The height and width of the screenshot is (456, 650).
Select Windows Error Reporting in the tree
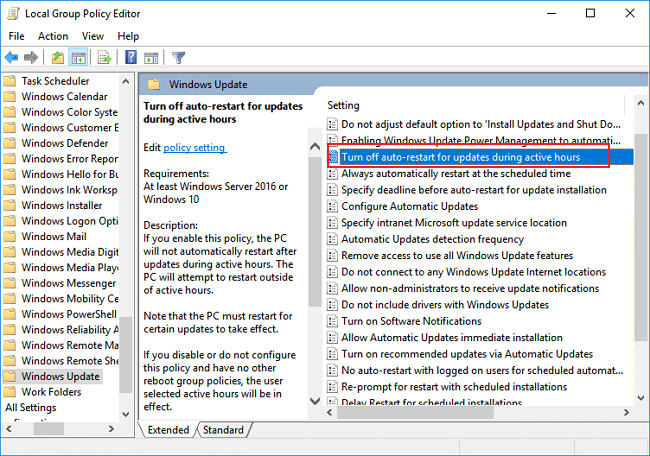tap(70, 159)
